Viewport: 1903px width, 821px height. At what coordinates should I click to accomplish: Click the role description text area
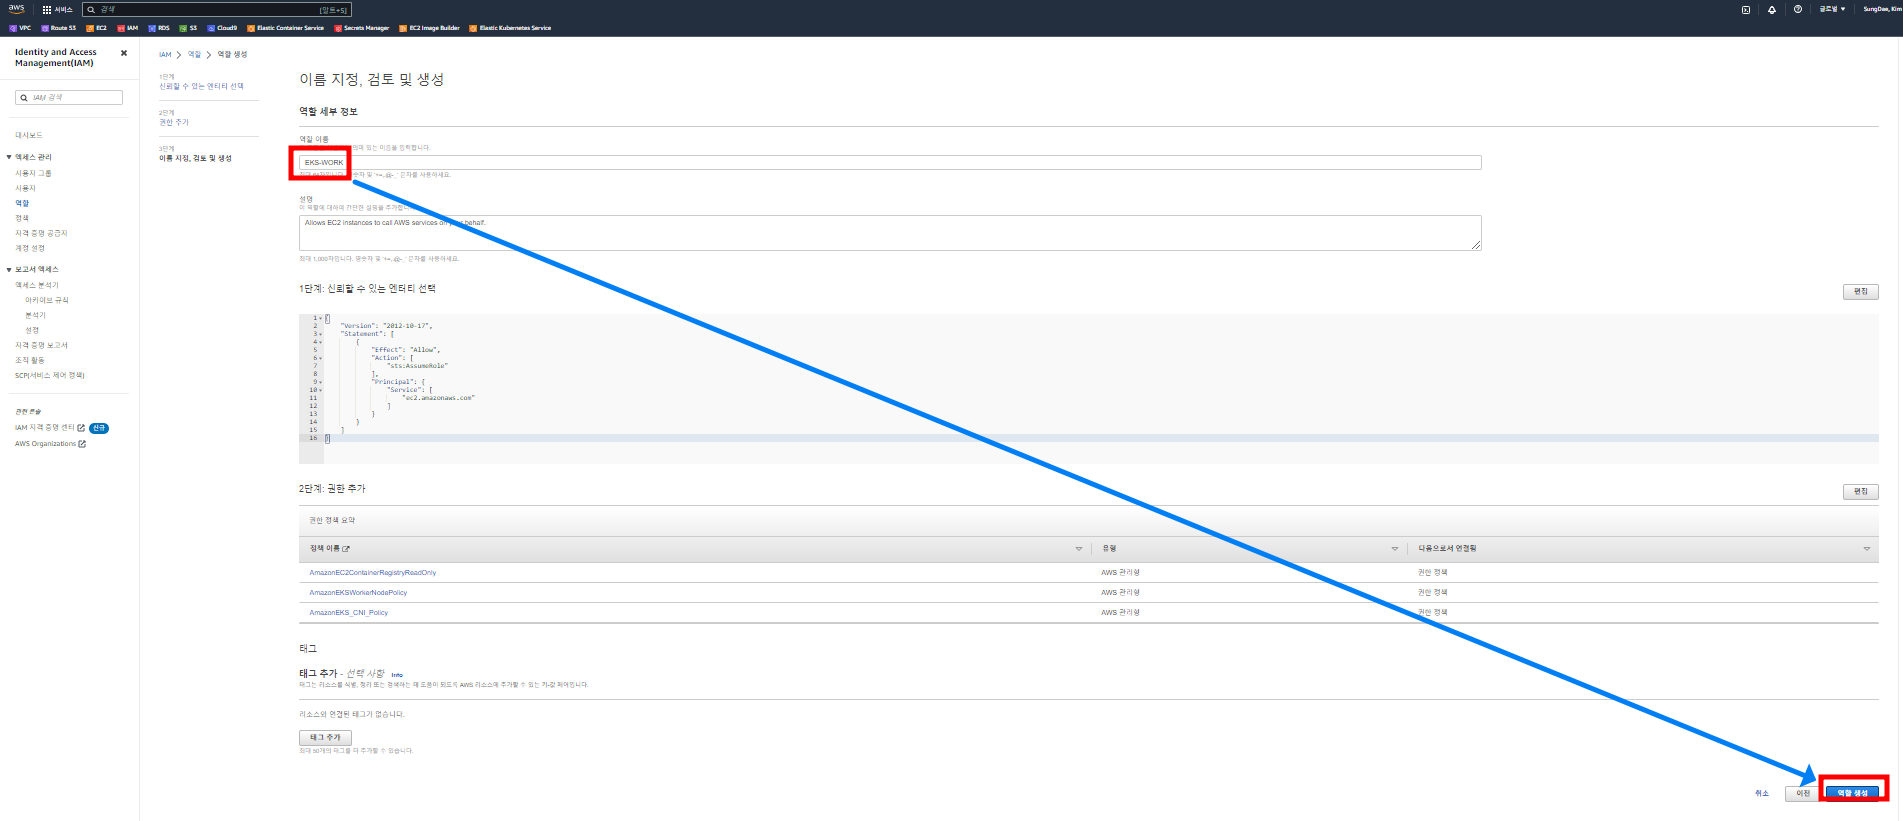(890, 233)
